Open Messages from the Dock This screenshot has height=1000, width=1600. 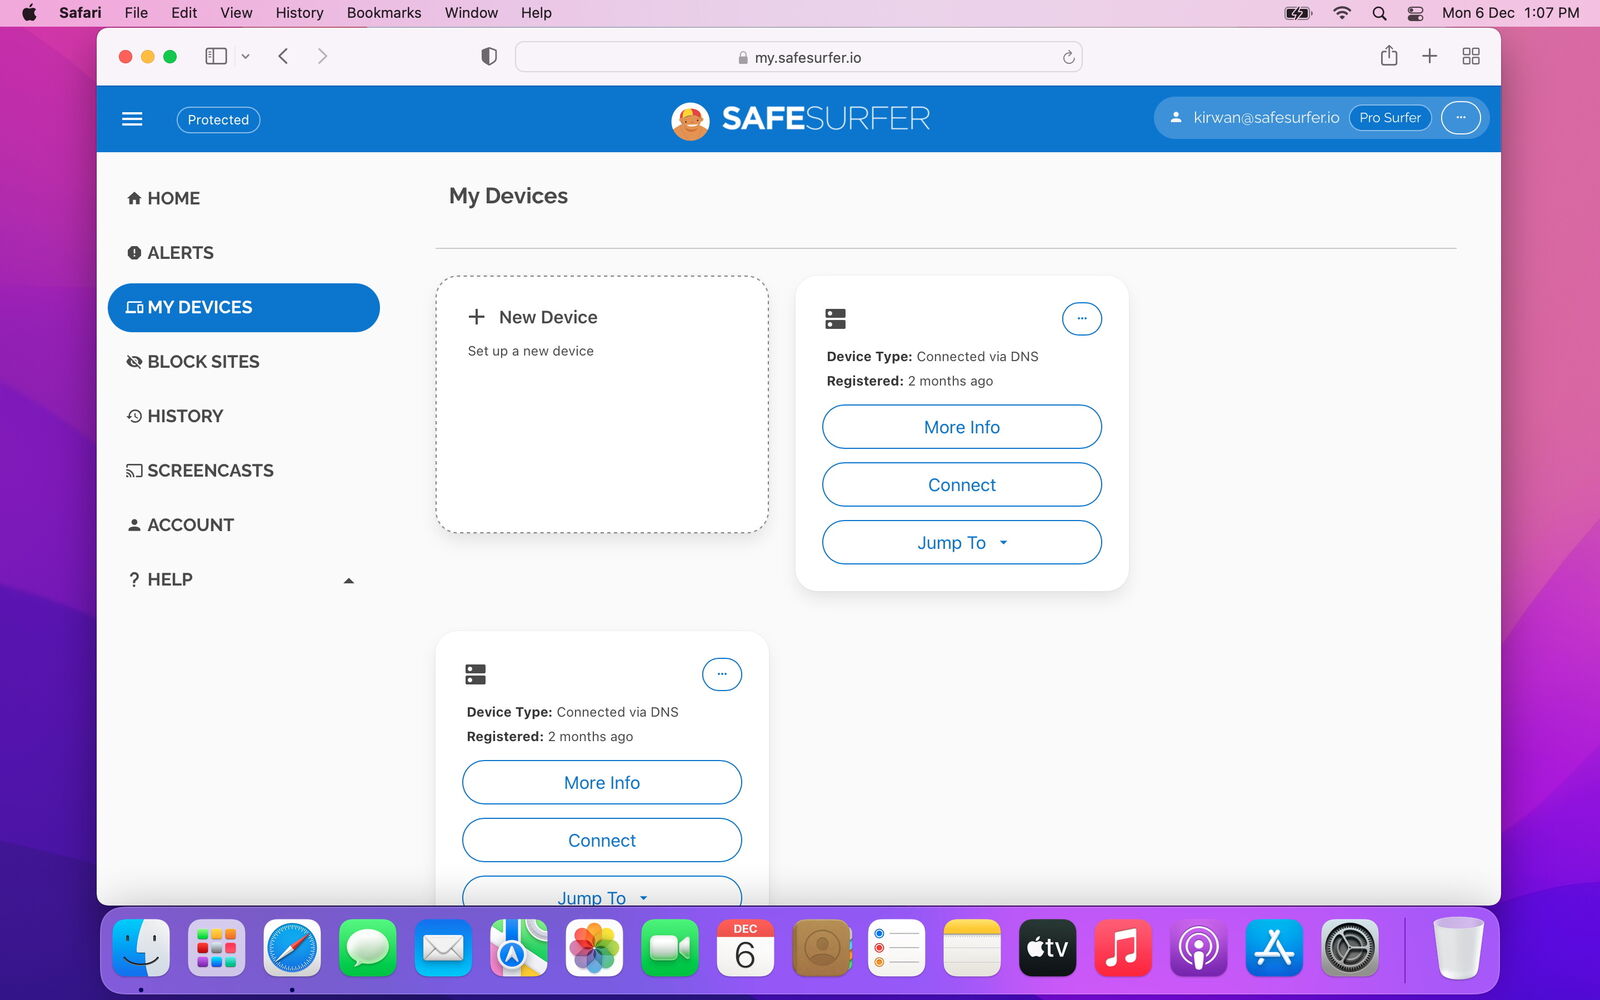(368, 947)
